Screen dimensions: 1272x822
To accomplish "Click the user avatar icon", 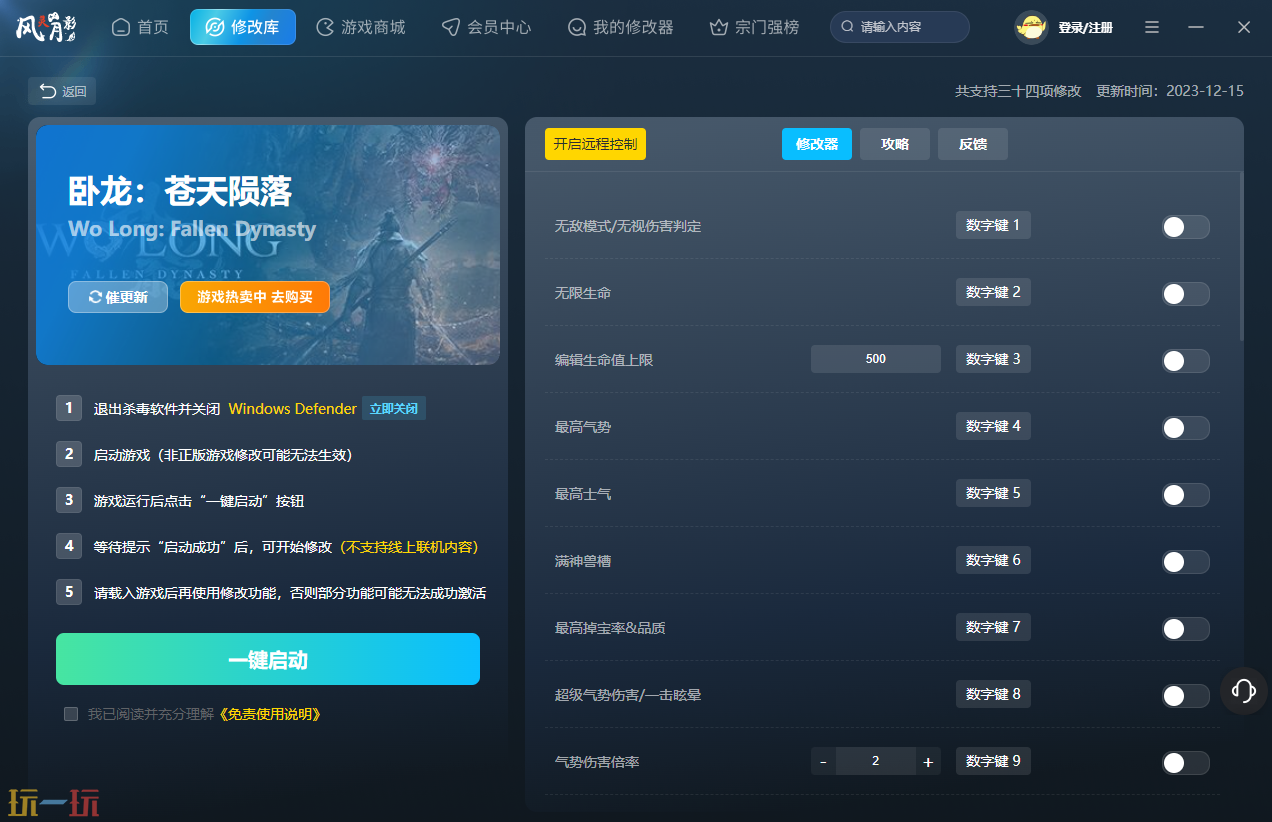I will click(x=1030, y=27).
